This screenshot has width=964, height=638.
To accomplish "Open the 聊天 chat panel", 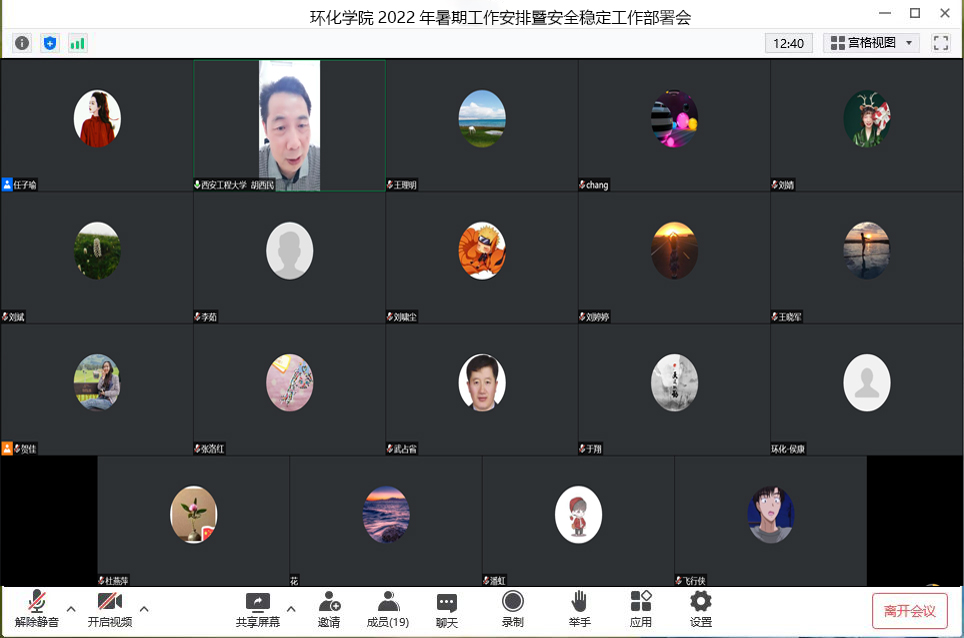I will click(x=447, y=608).
